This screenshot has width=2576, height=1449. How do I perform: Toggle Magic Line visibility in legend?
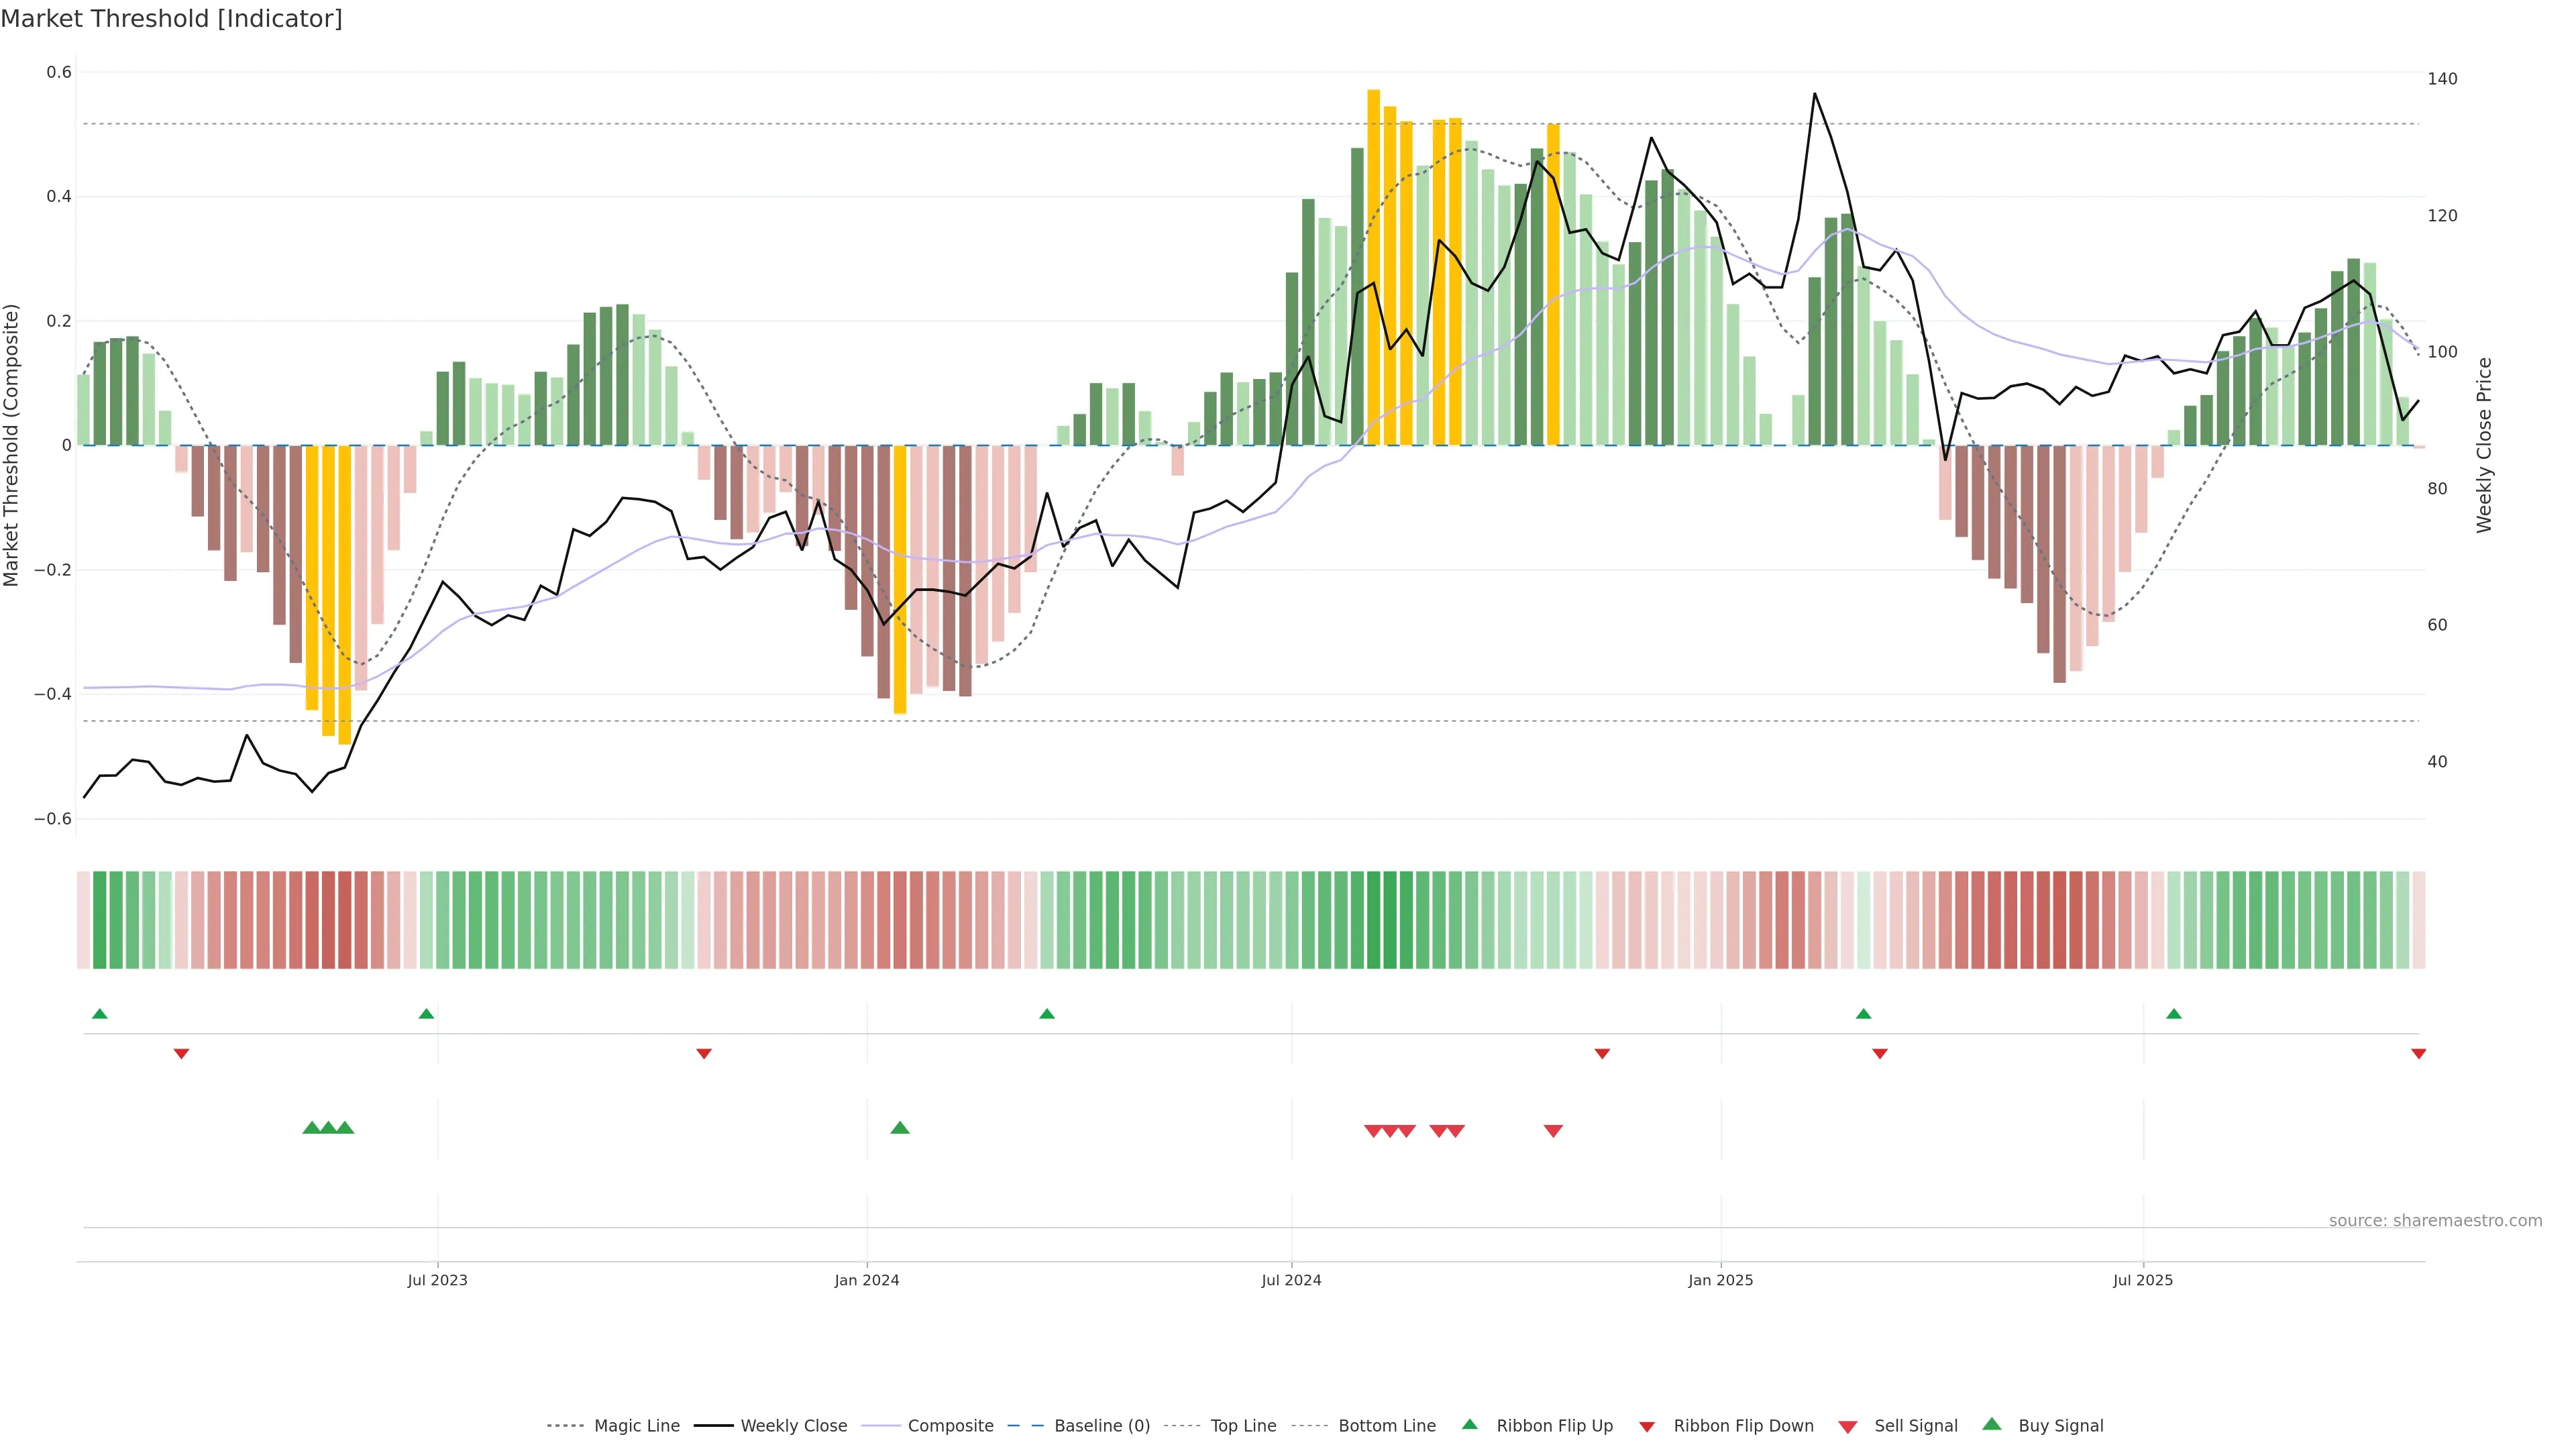(x=636, y=1426)
